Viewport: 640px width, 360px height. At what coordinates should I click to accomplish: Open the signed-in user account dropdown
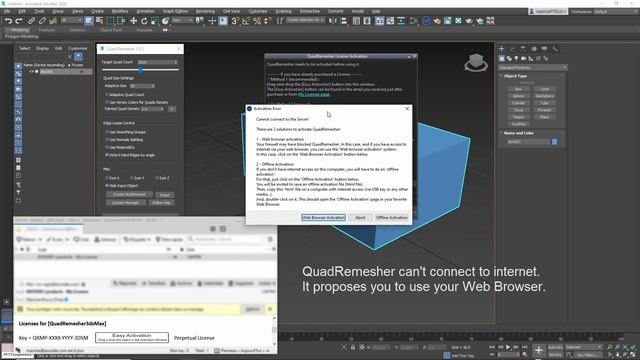547,11
